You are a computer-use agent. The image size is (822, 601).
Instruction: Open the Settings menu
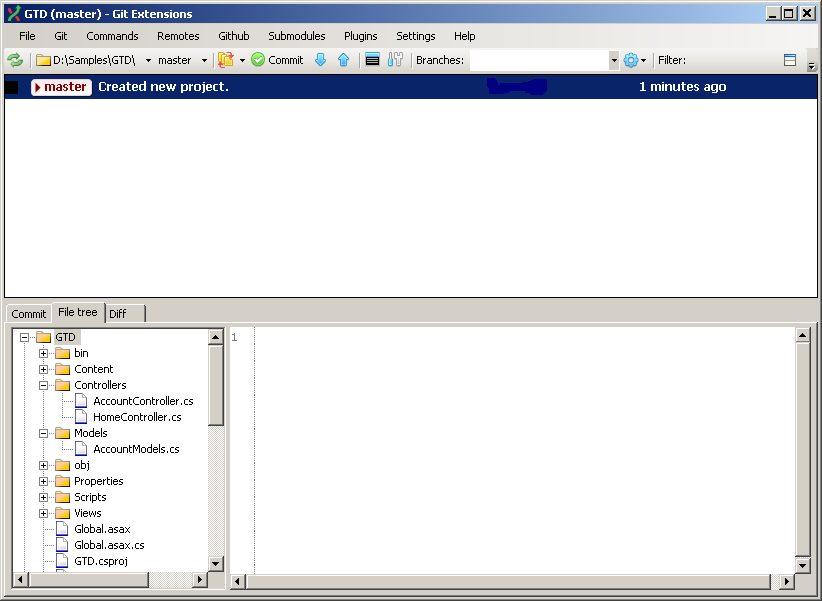pos(416,36)
